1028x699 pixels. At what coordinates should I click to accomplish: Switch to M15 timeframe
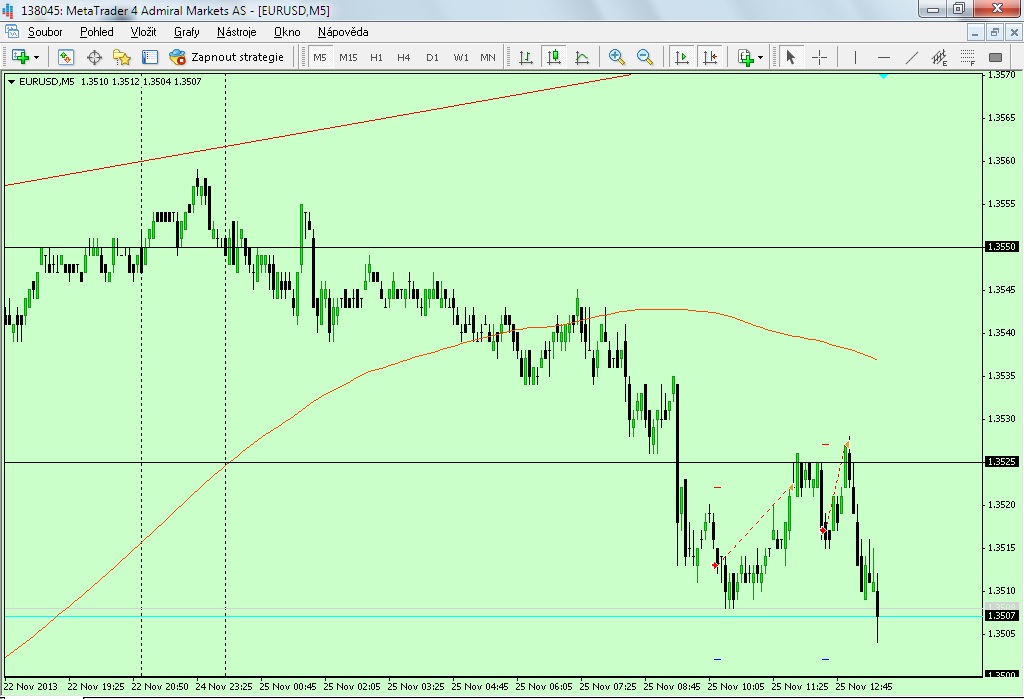pos(348,57)
